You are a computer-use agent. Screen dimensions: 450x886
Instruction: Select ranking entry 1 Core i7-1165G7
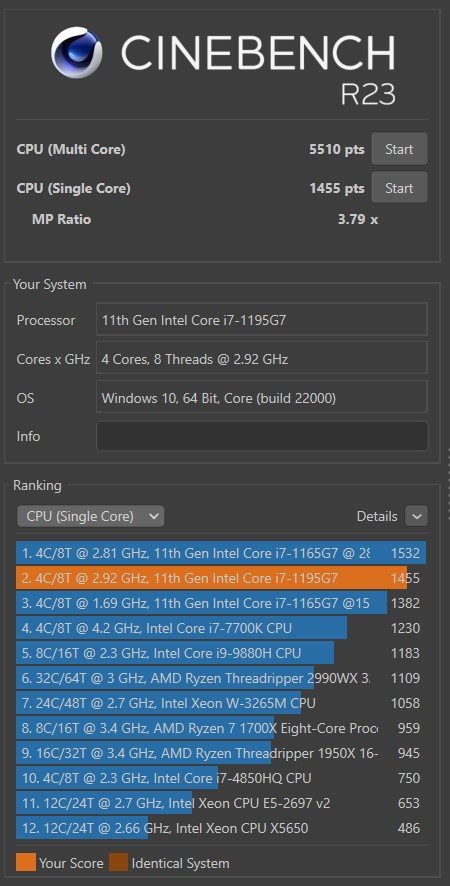pos(221,553)
